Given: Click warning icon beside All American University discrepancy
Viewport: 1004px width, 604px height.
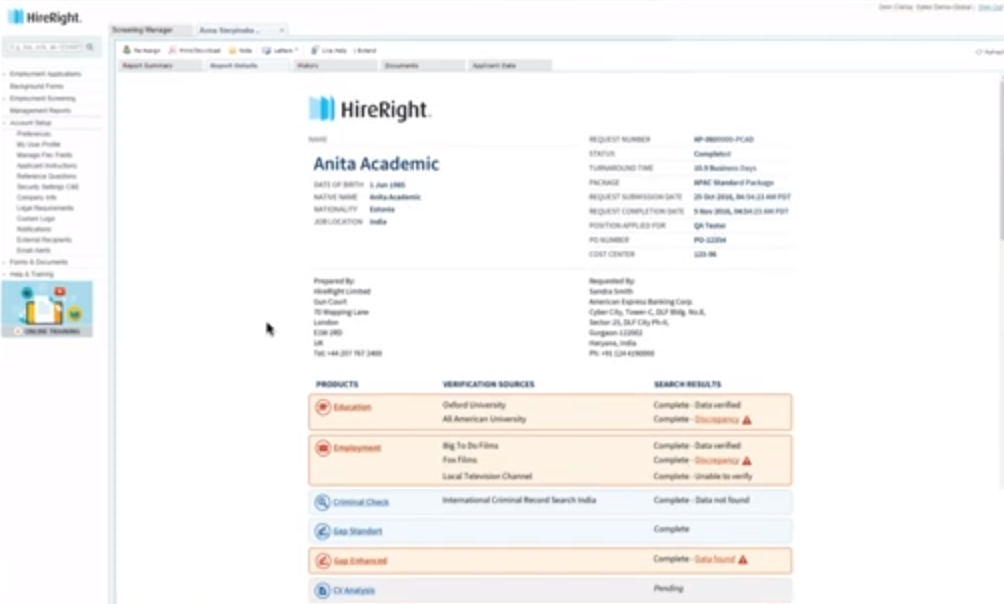Looking at the screenshot, I should (x=747, y=420).
